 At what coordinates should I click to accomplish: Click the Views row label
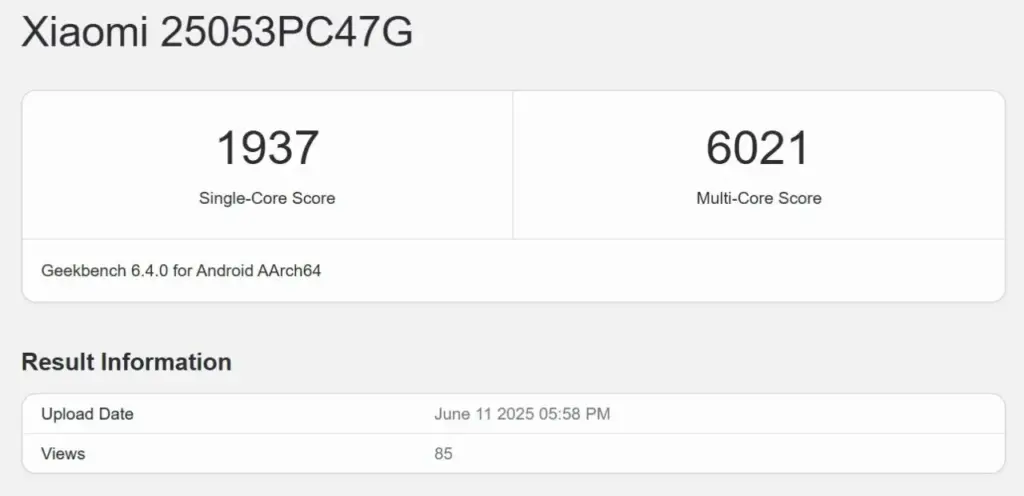[63, 454]
